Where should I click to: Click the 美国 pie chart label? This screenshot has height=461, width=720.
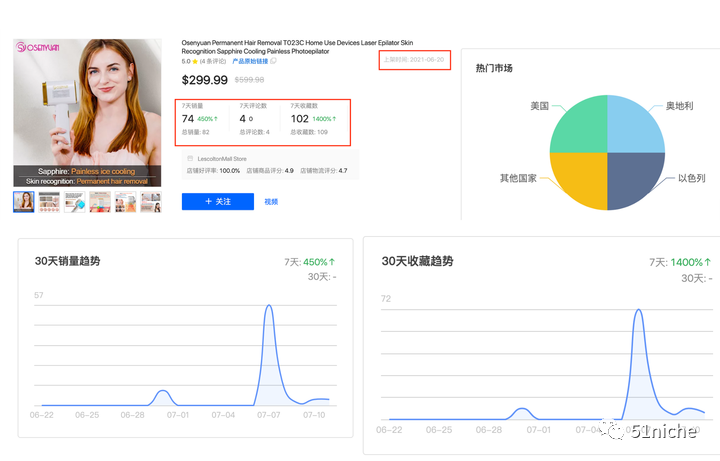[540, 106]
